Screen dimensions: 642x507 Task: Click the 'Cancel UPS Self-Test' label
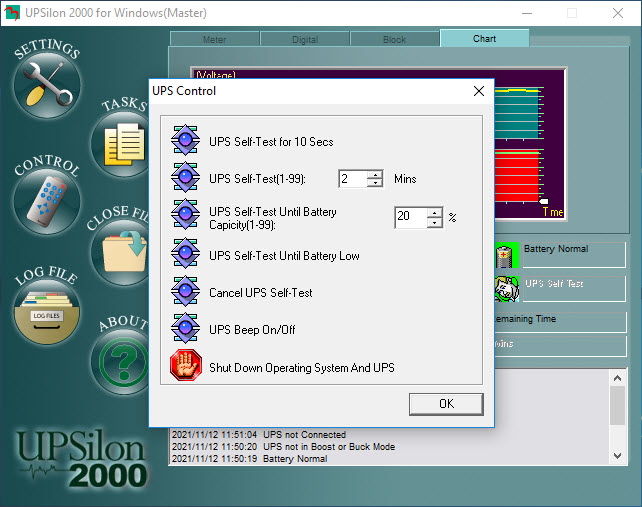click(x=261, y=293)
